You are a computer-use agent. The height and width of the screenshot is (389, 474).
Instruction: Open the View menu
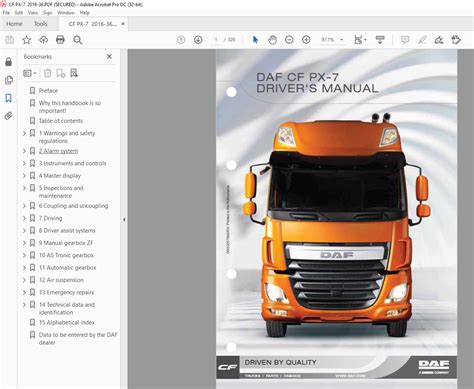[33, 13]
